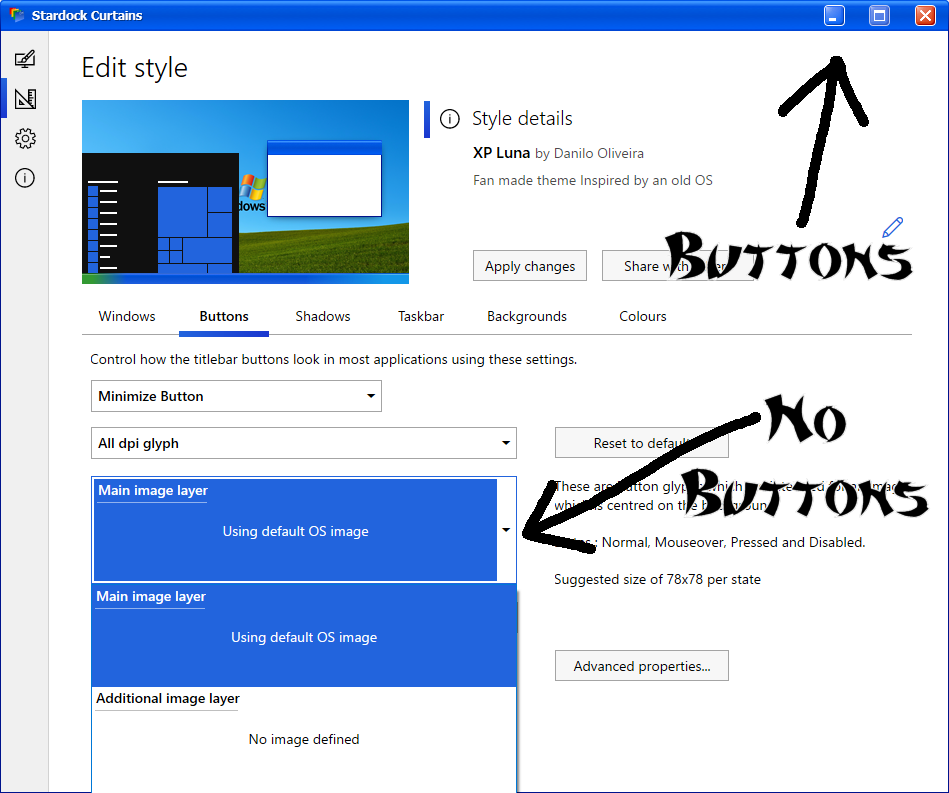Click Reset to default button
Image resolution: width=949 pixels, height=793 pixels.
[642, 443]
